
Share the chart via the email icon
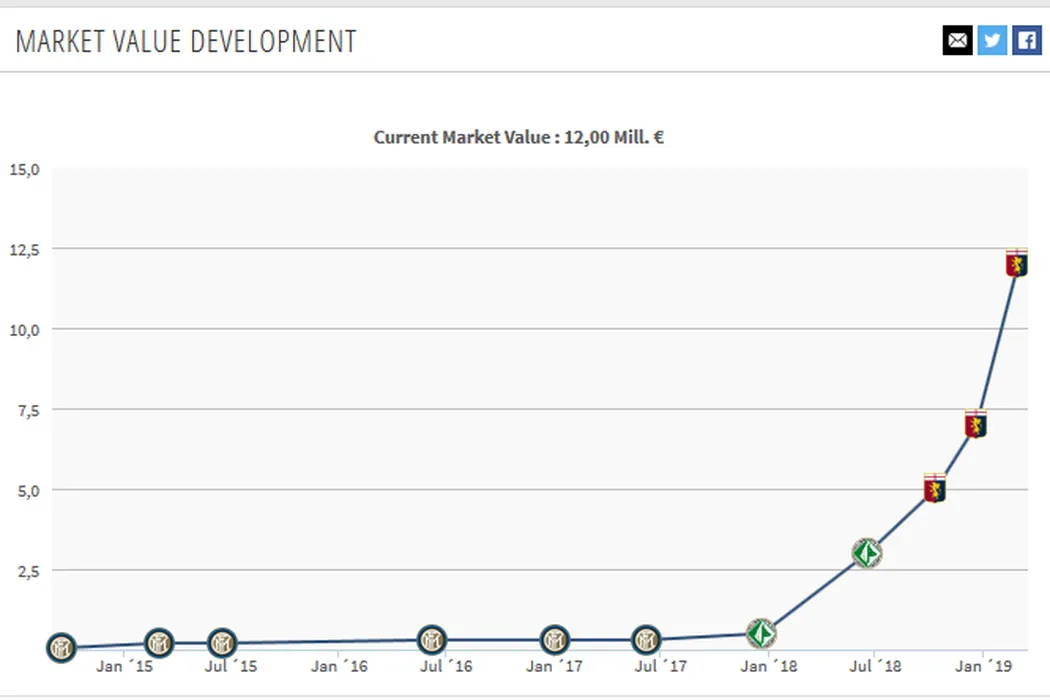pyautogui.click(x=957, y=40)
